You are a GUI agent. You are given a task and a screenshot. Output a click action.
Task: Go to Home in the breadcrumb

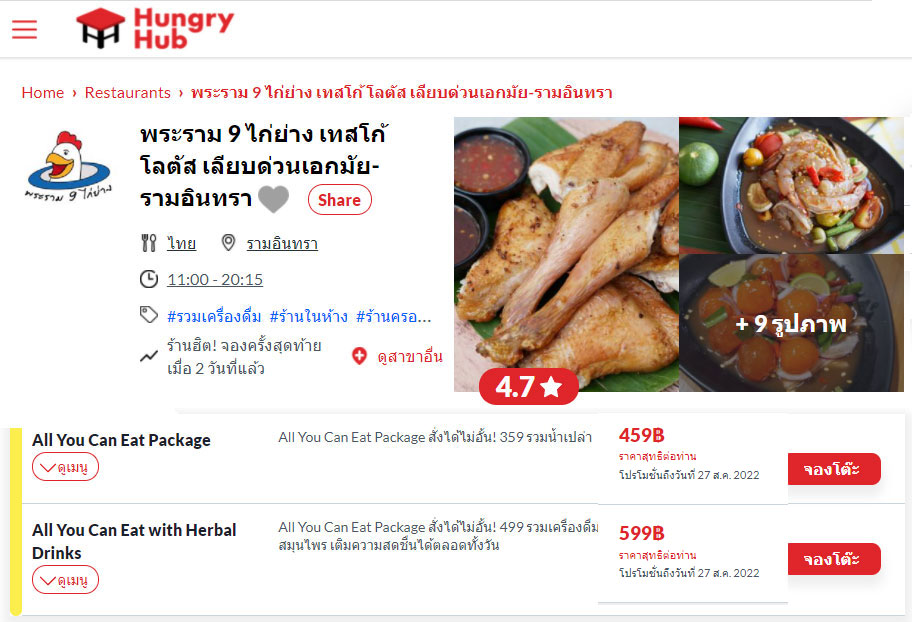[x=42, y=93]
